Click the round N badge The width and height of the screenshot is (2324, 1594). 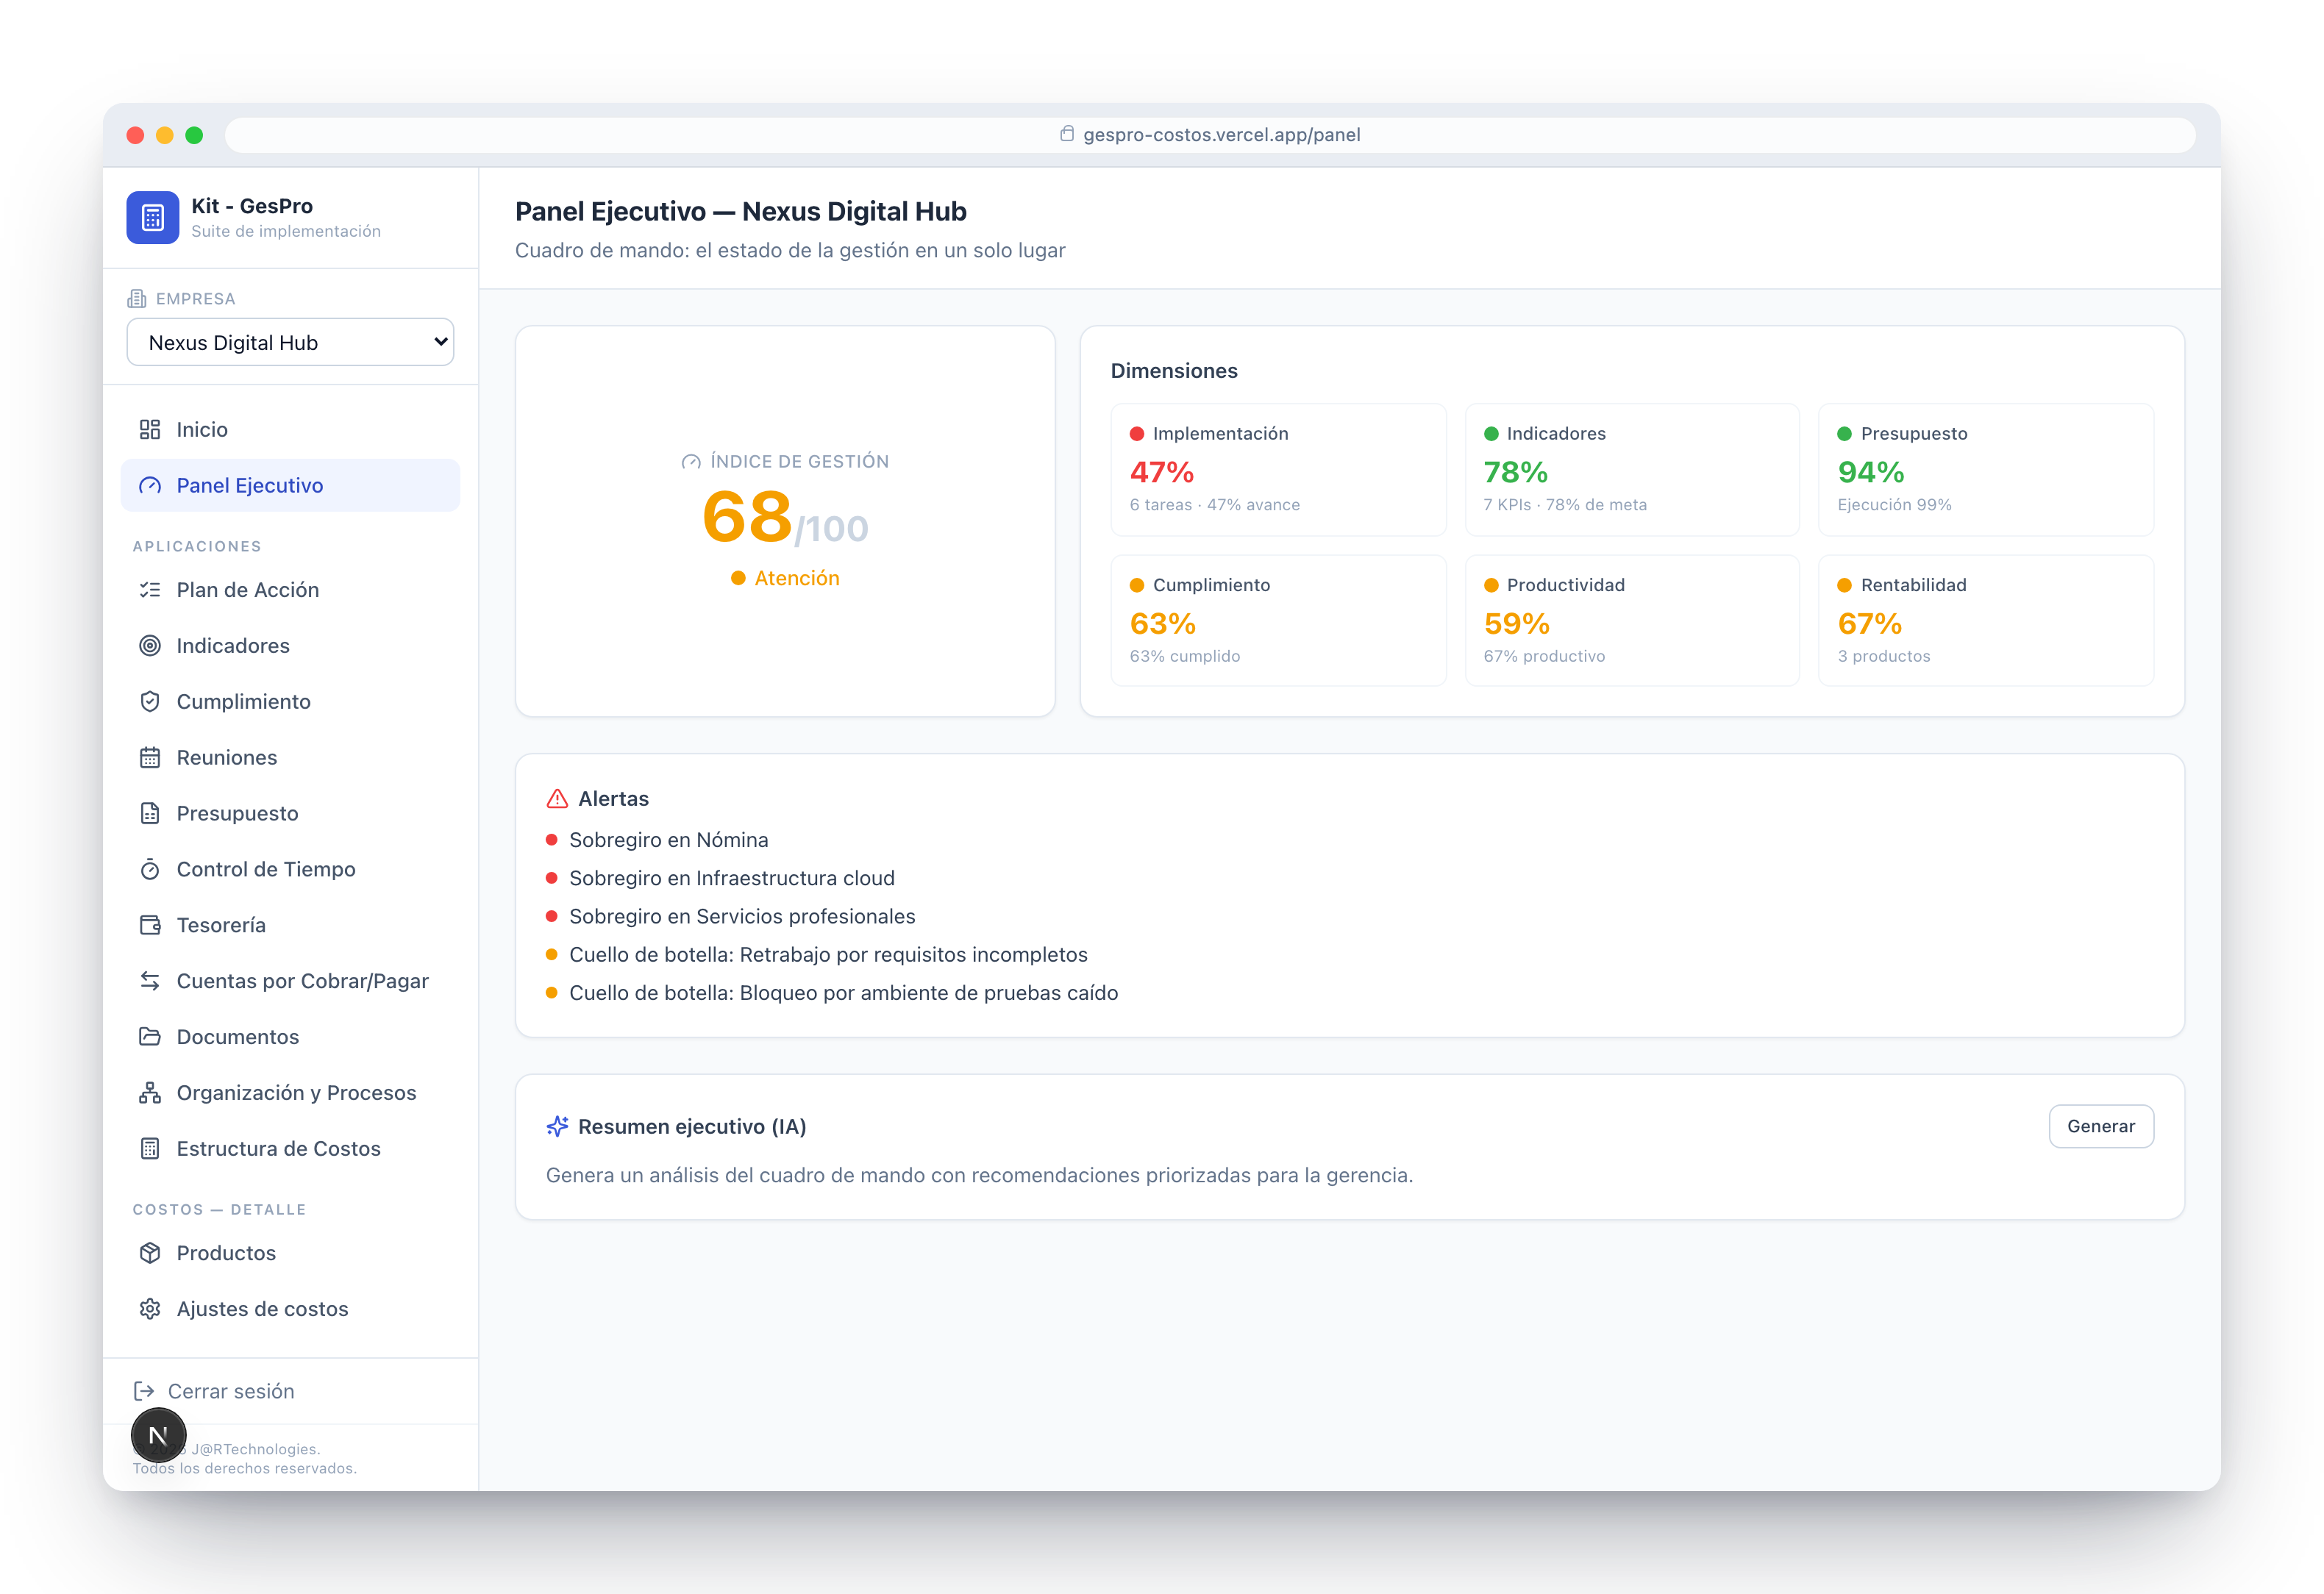[x=158, y=1435]
